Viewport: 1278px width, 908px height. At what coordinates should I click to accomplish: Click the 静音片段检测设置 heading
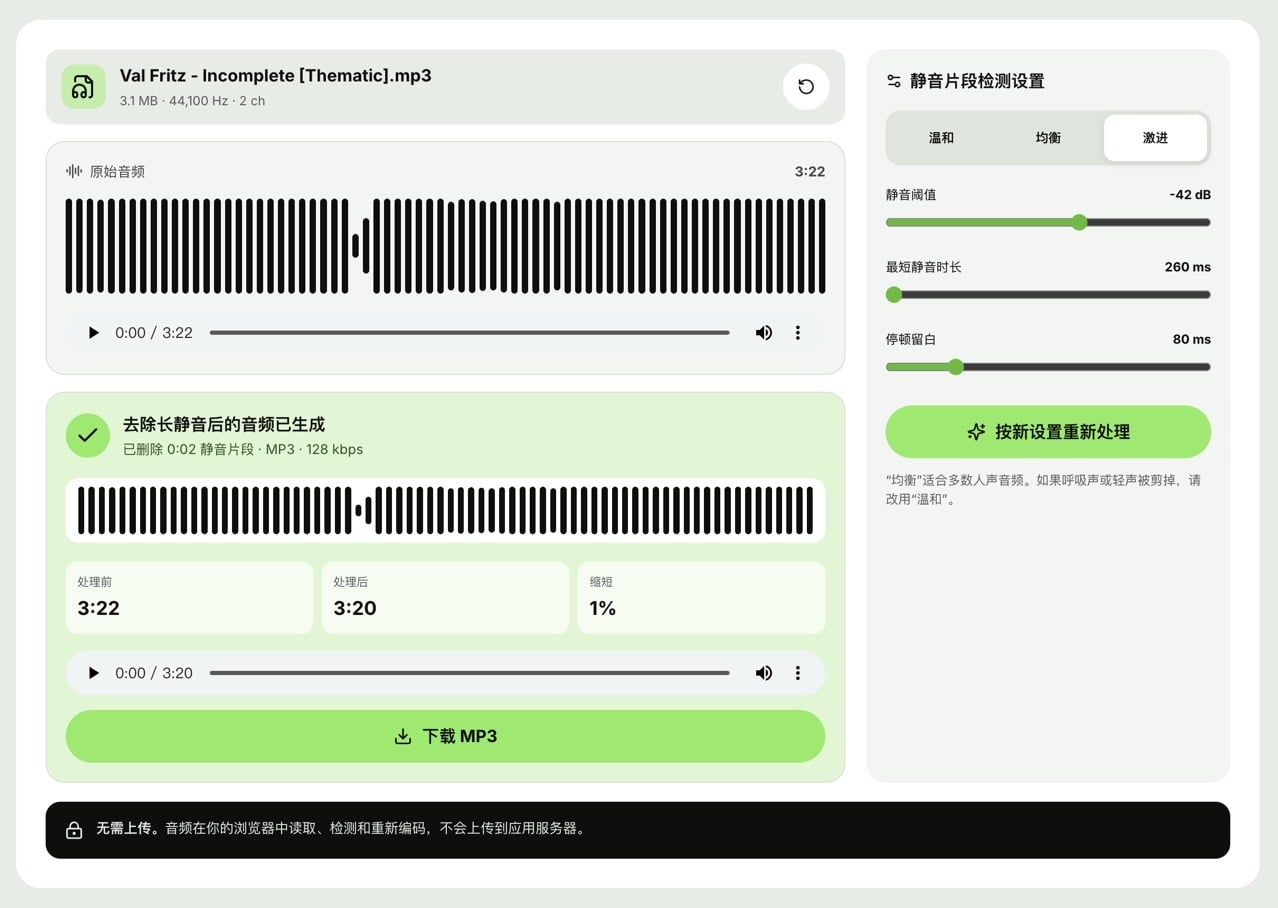coord(977,81)
